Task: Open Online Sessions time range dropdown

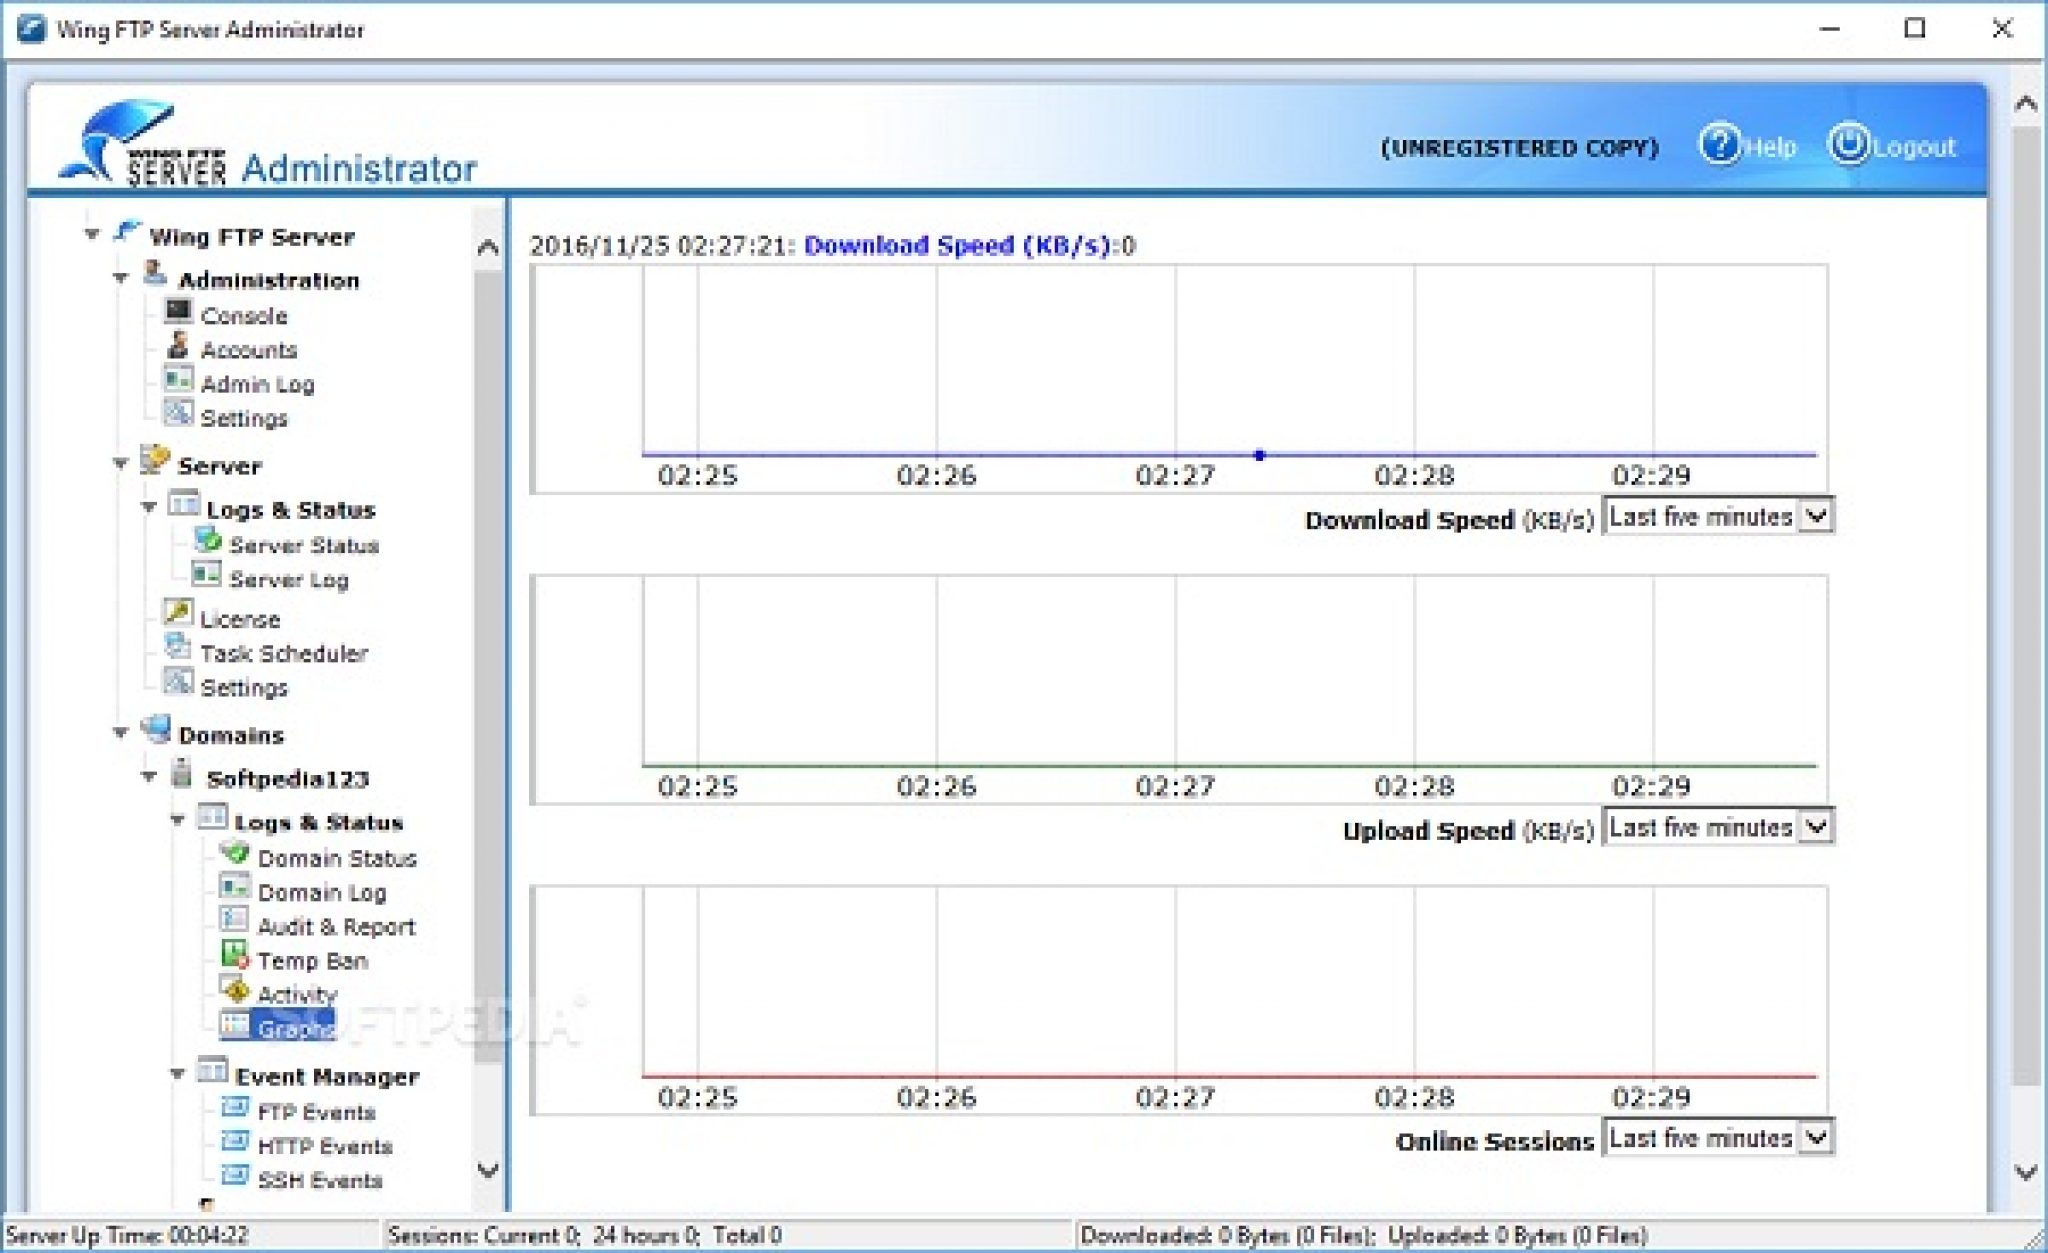Action: pyautogui.click(x=1815, y=1138)
